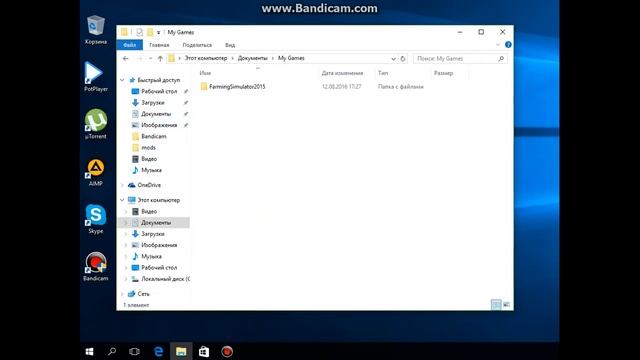640x360 pixels.
Task: Click the Bandicam recording taskbar icon
Action: pyautogui.click(x=227, y=351)
